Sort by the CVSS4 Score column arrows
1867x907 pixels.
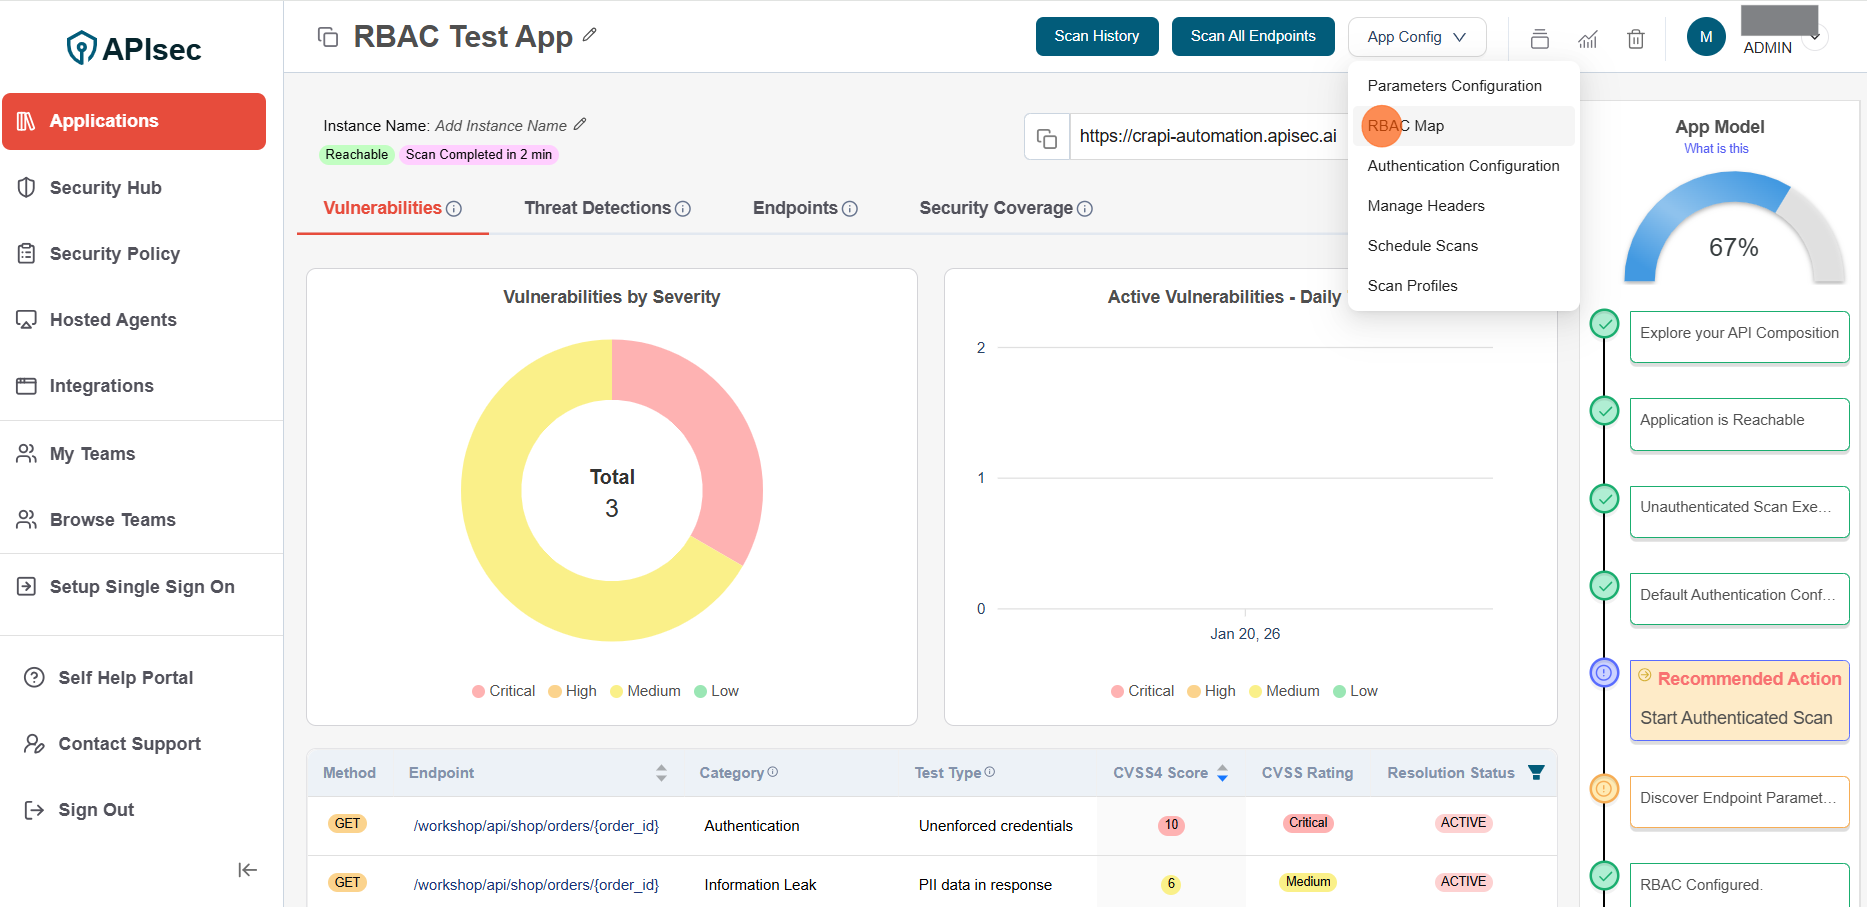pyautogui.click(x=1222, y=773)
